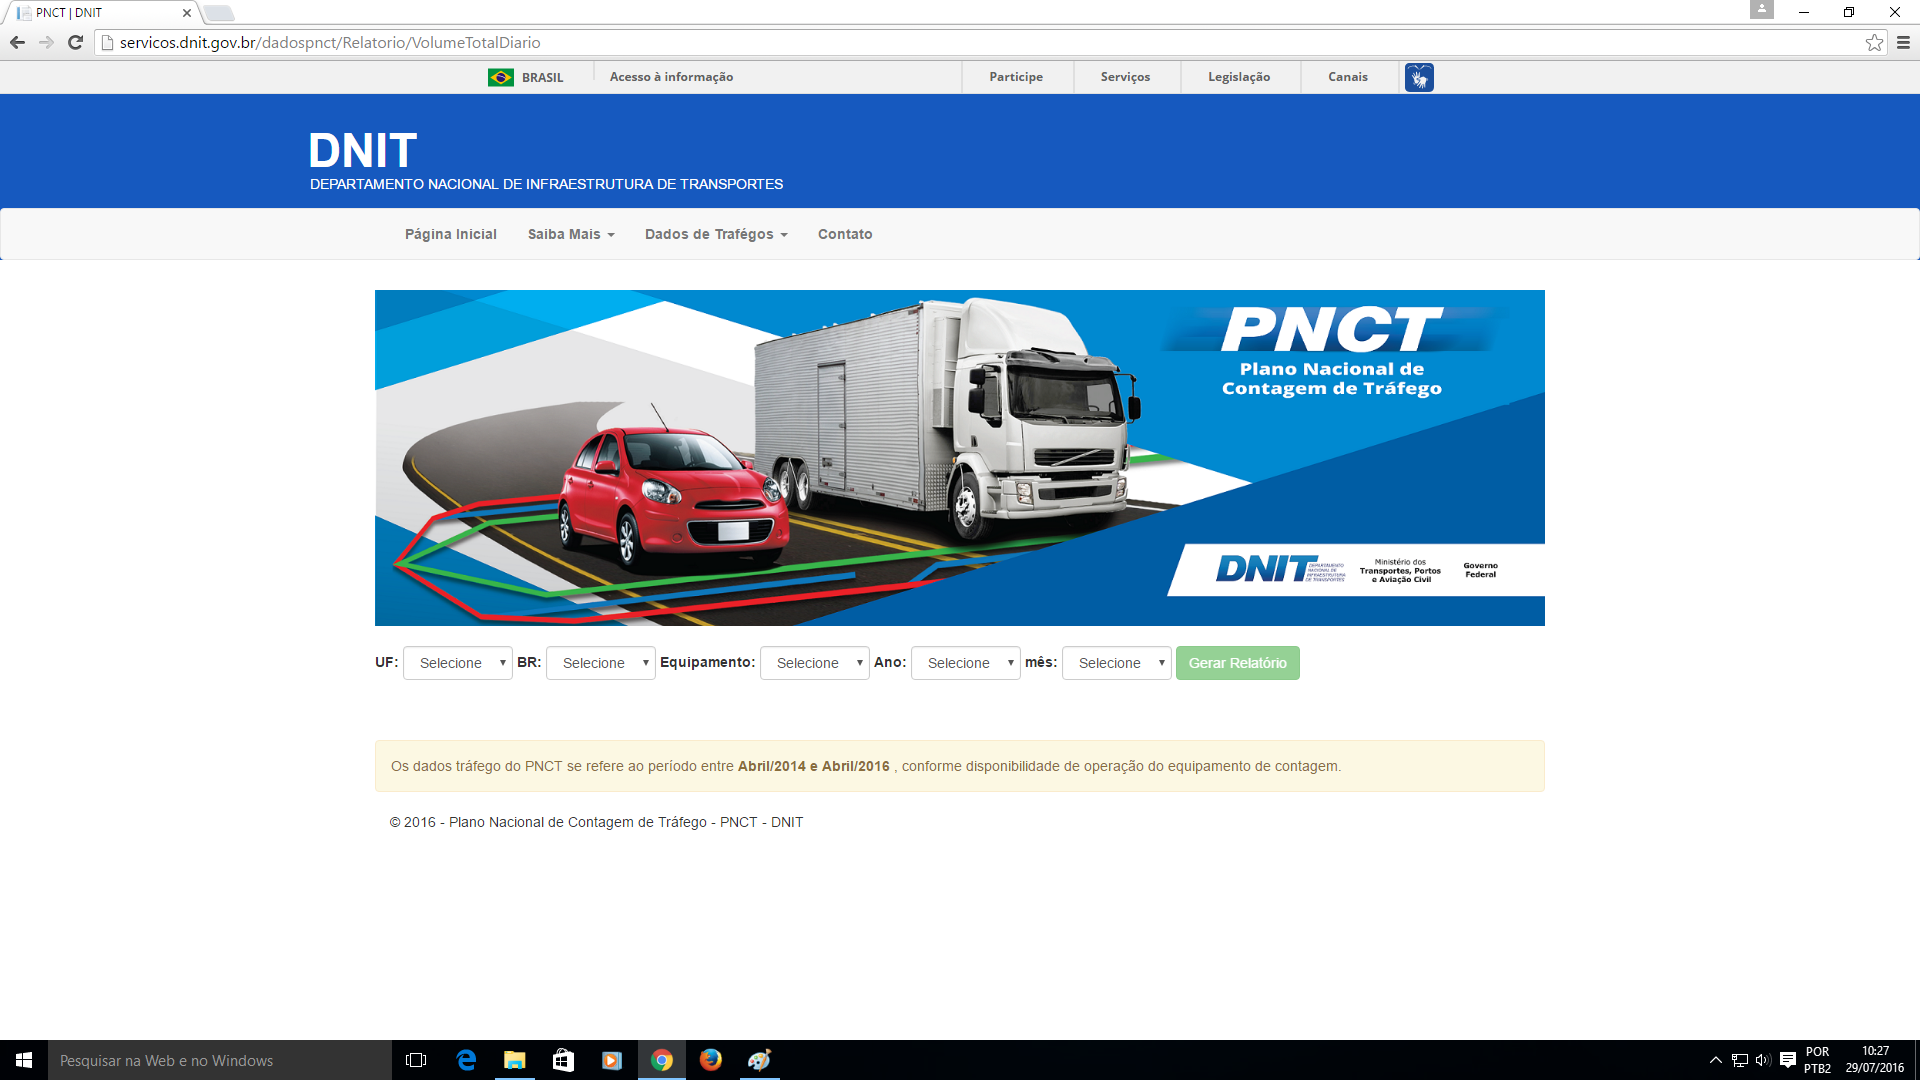The image size is (1920, 1080).
Task: Open File Explorer from the taskbar
Action: click(x=514, y=1060)
